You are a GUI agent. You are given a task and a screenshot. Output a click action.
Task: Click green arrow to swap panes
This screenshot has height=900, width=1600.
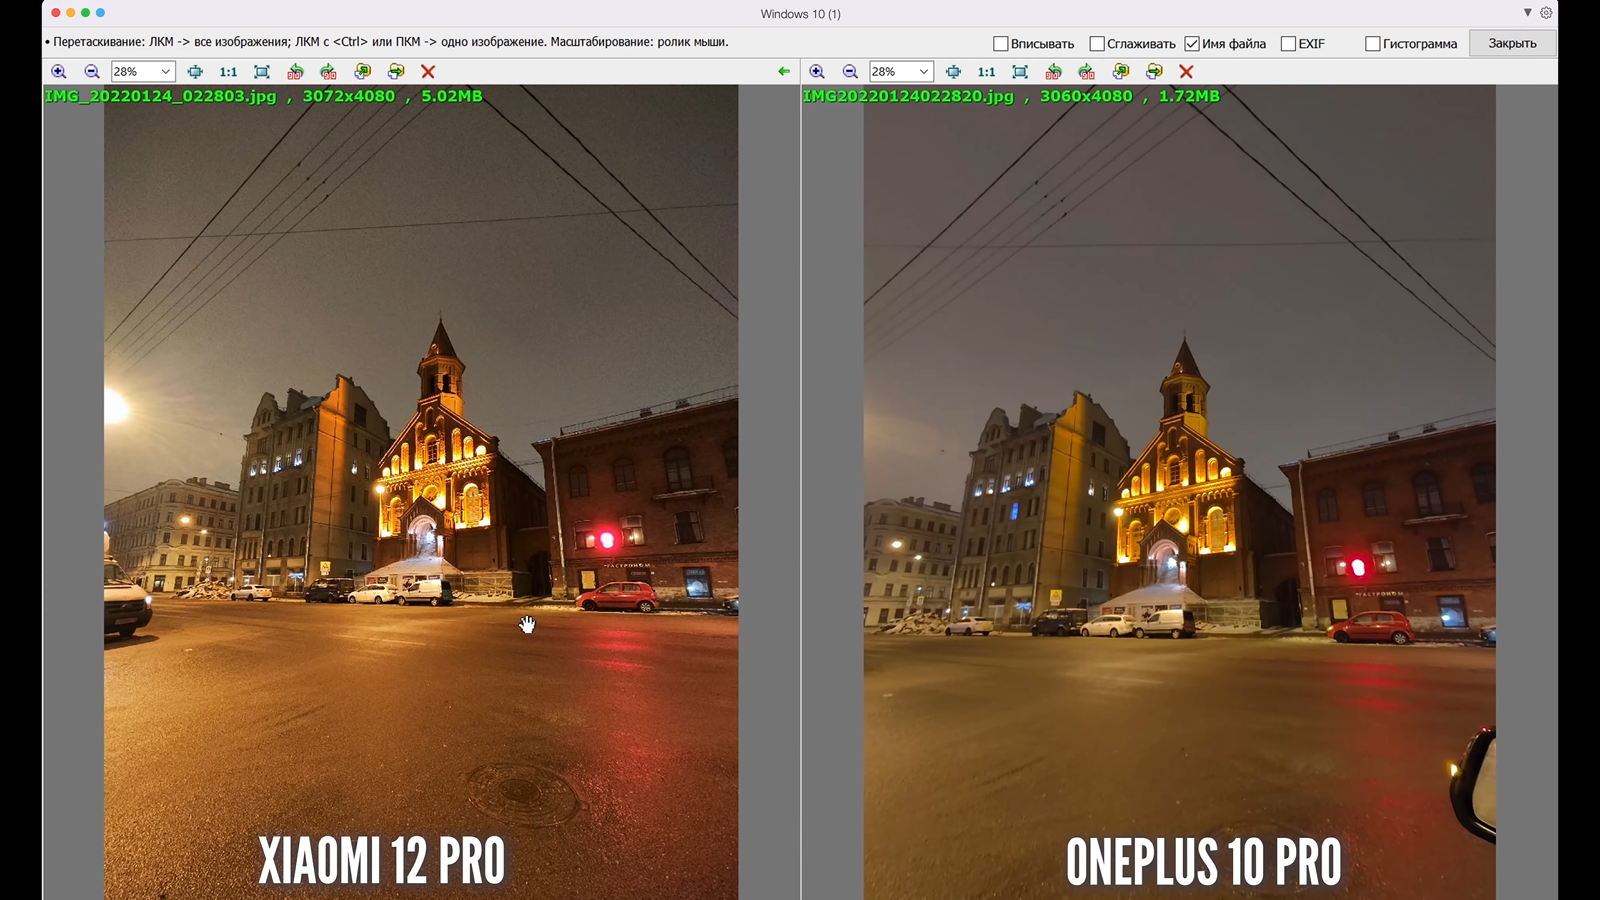coord(784,72)
